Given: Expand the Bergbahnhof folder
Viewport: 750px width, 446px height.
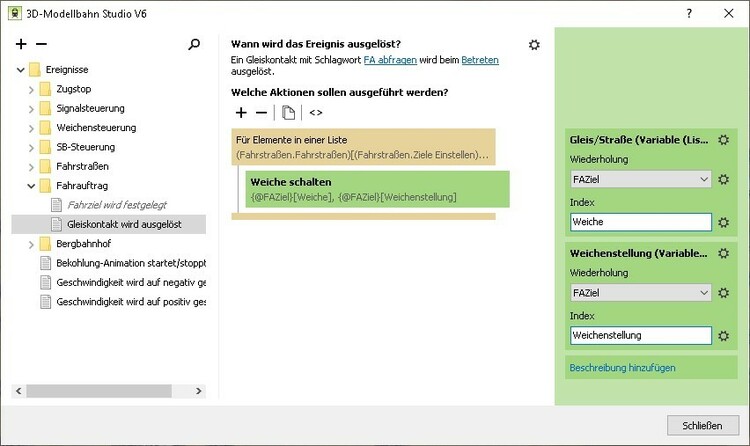Looking at the screenshot, I should (31, 244).
